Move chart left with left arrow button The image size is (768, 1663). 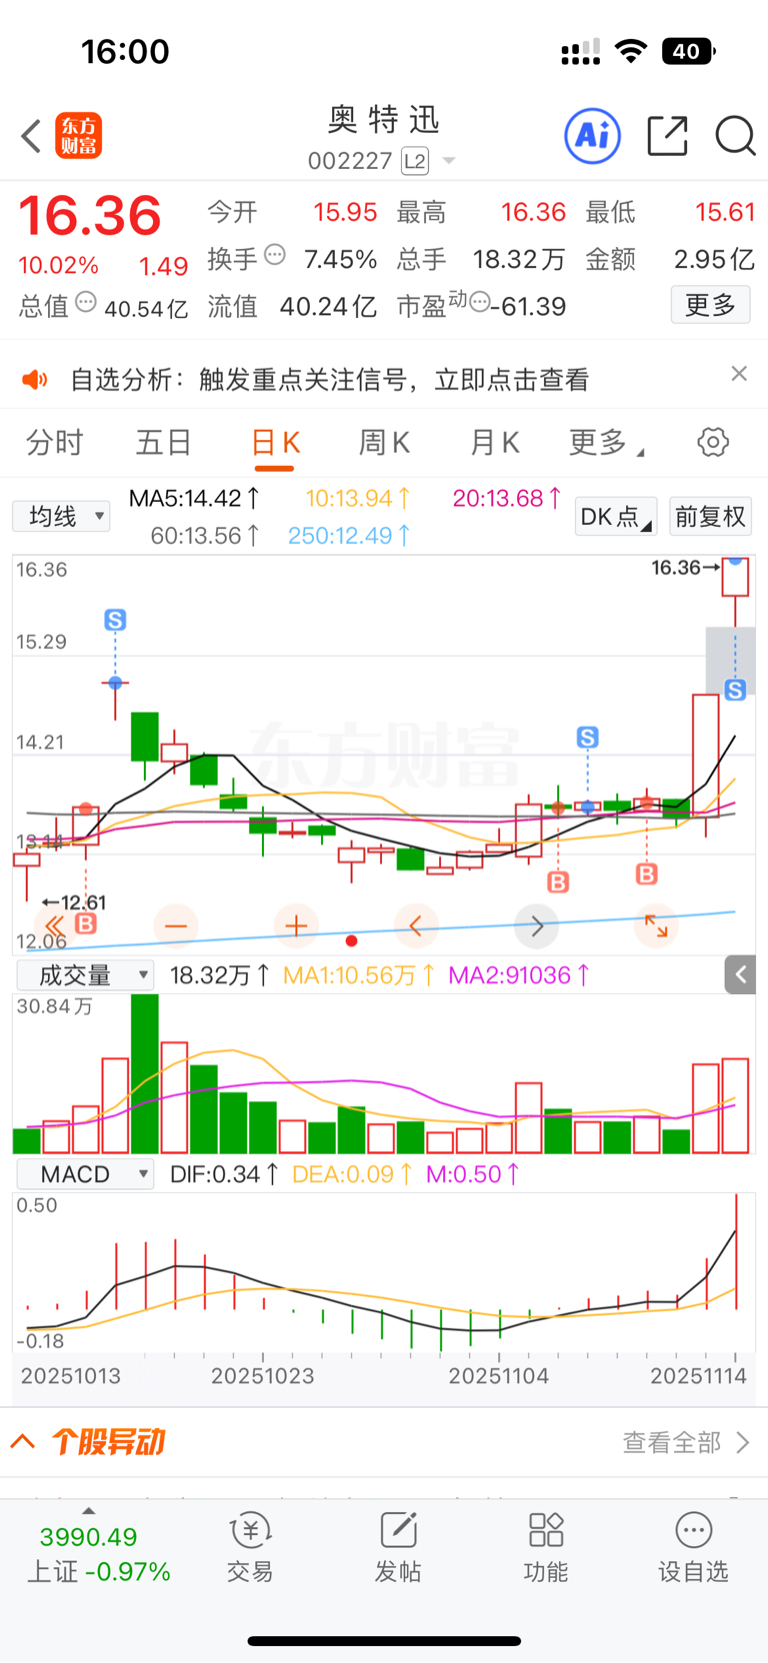pos(416,926)
